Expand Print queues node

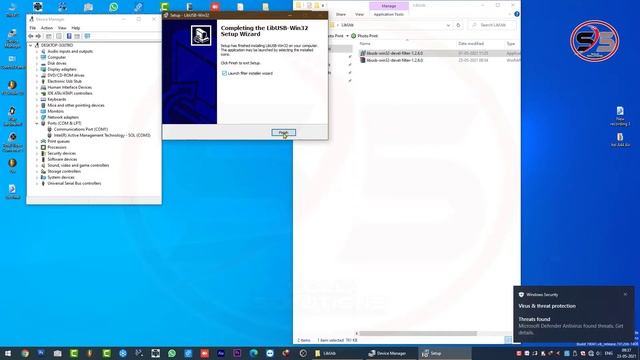point(37,141)
